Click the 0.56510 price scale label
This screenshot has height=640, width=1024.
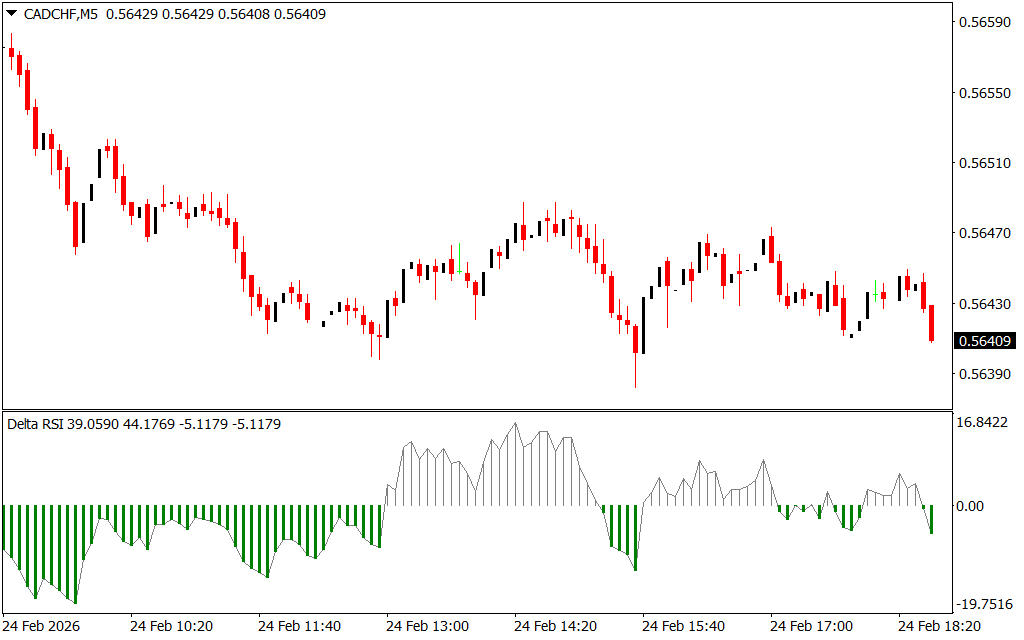click(984, 162)
